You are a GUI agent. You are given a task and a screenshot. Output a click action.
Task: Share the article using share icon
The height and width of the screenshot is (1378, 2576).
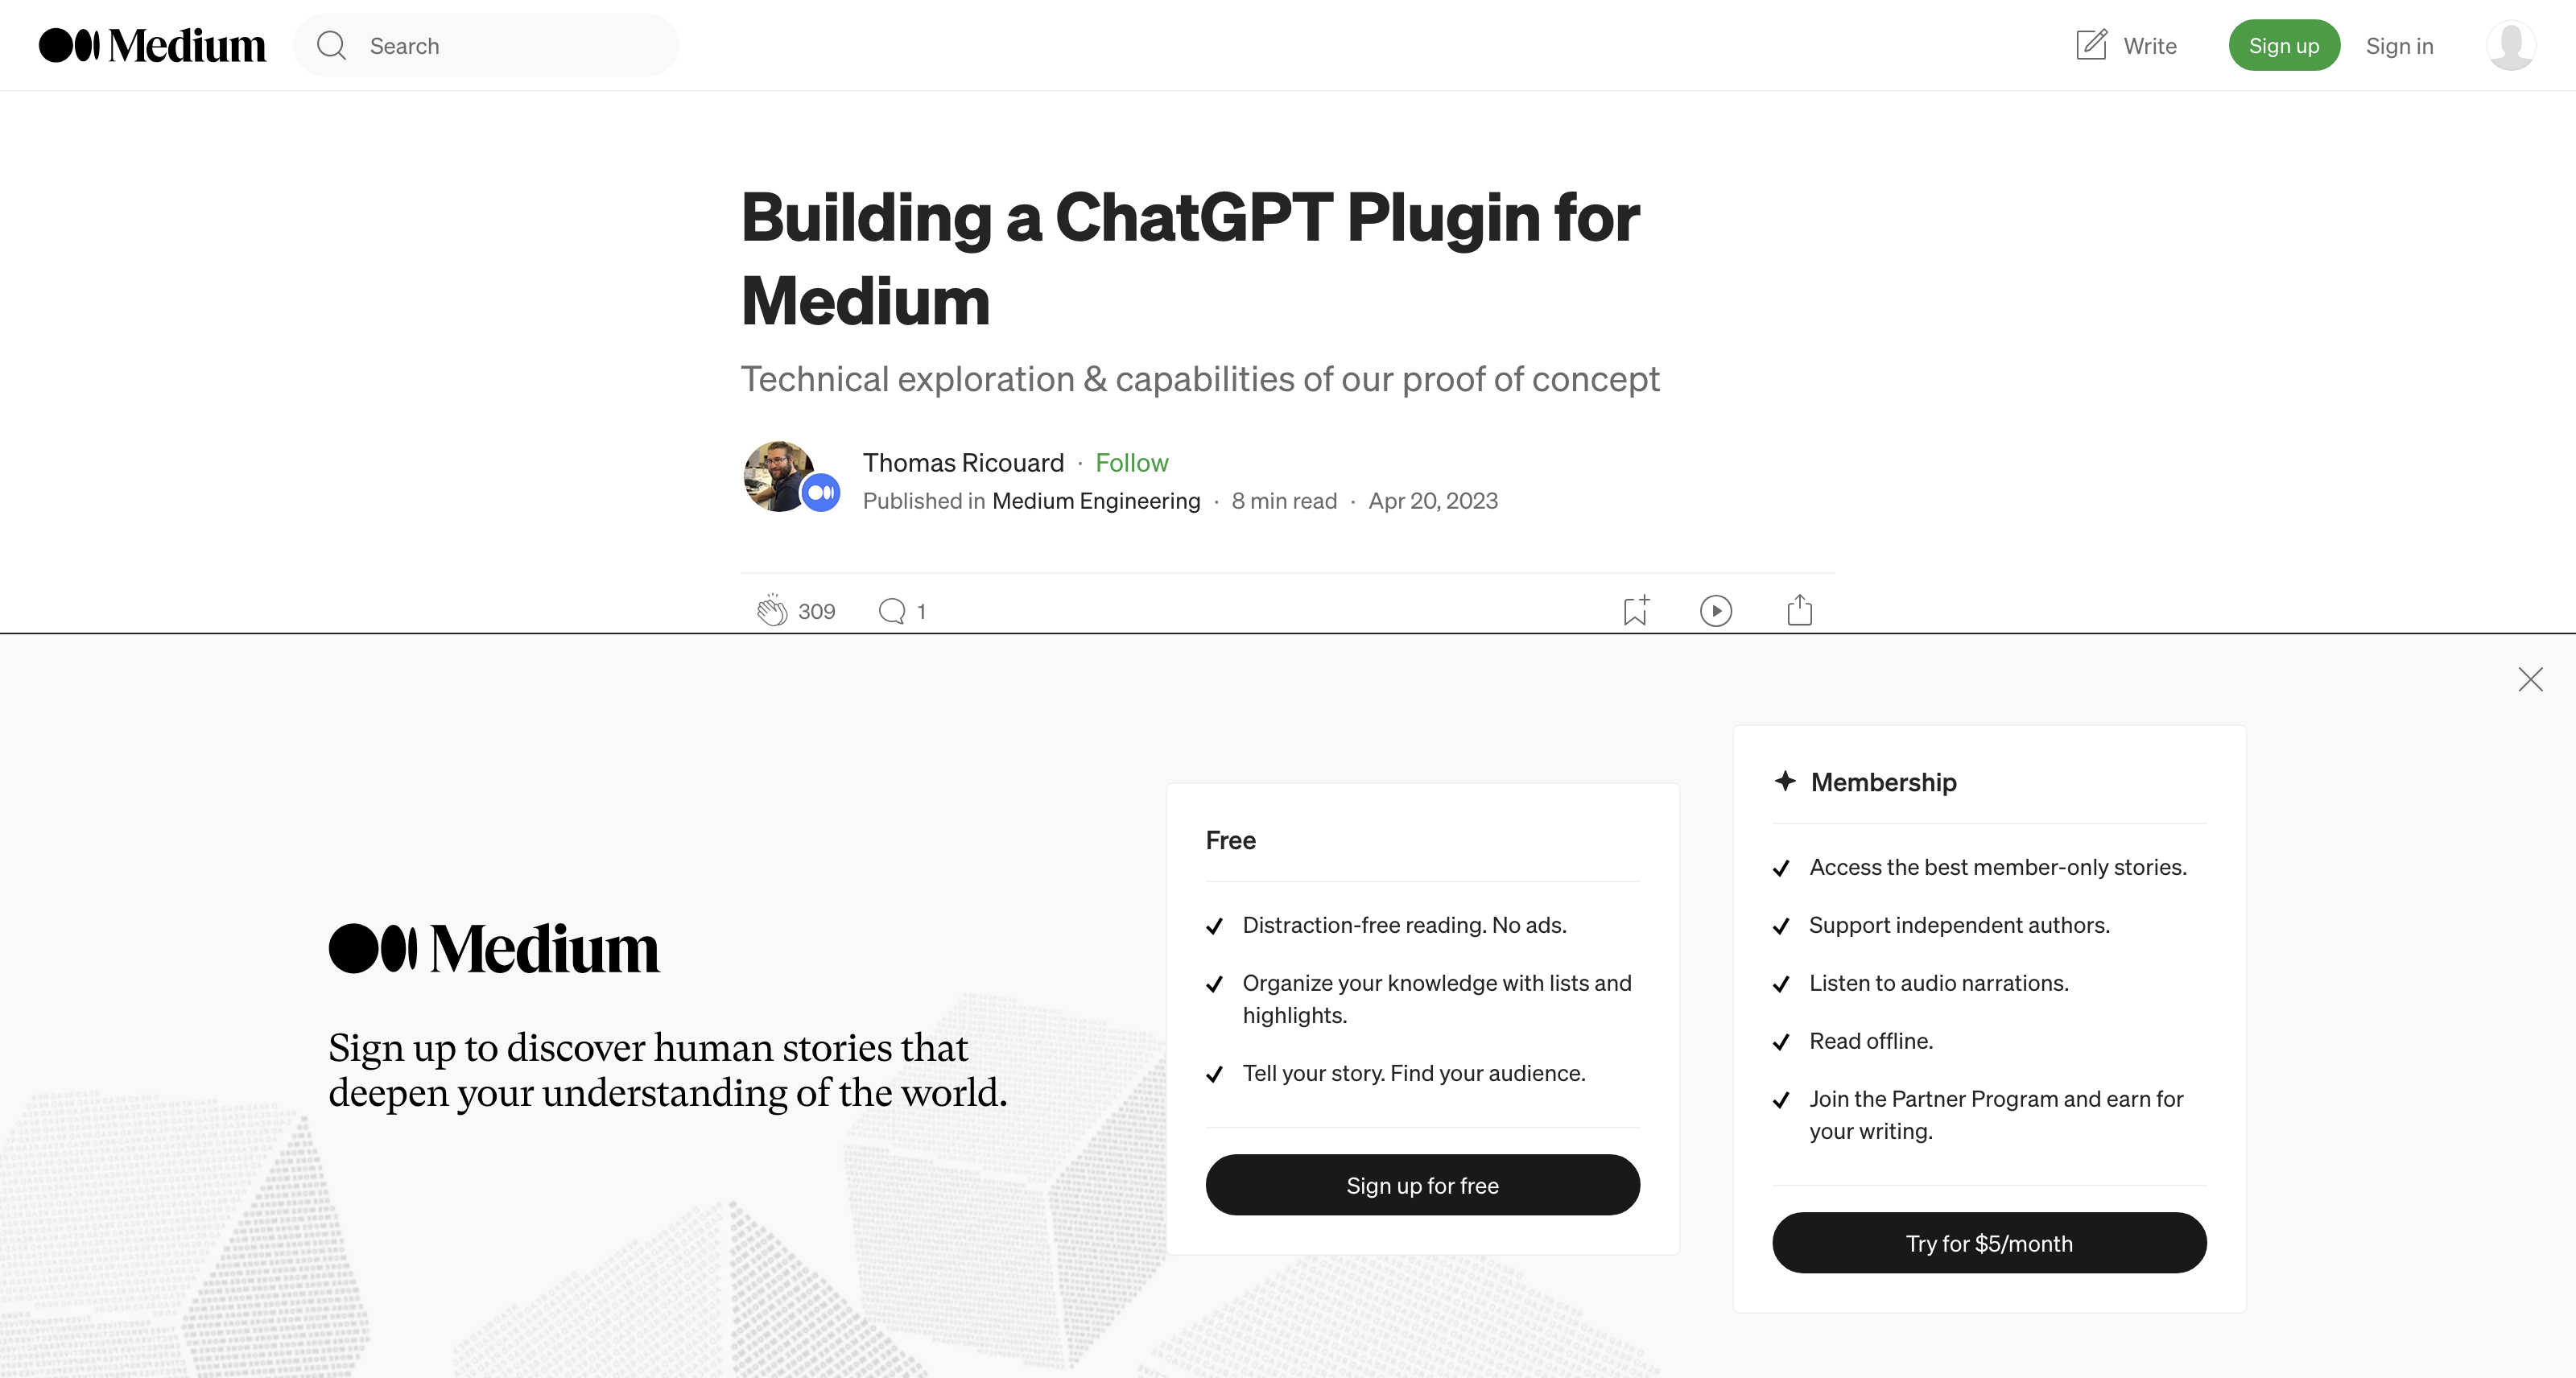pyautogui.click(x=1799, y=610)
